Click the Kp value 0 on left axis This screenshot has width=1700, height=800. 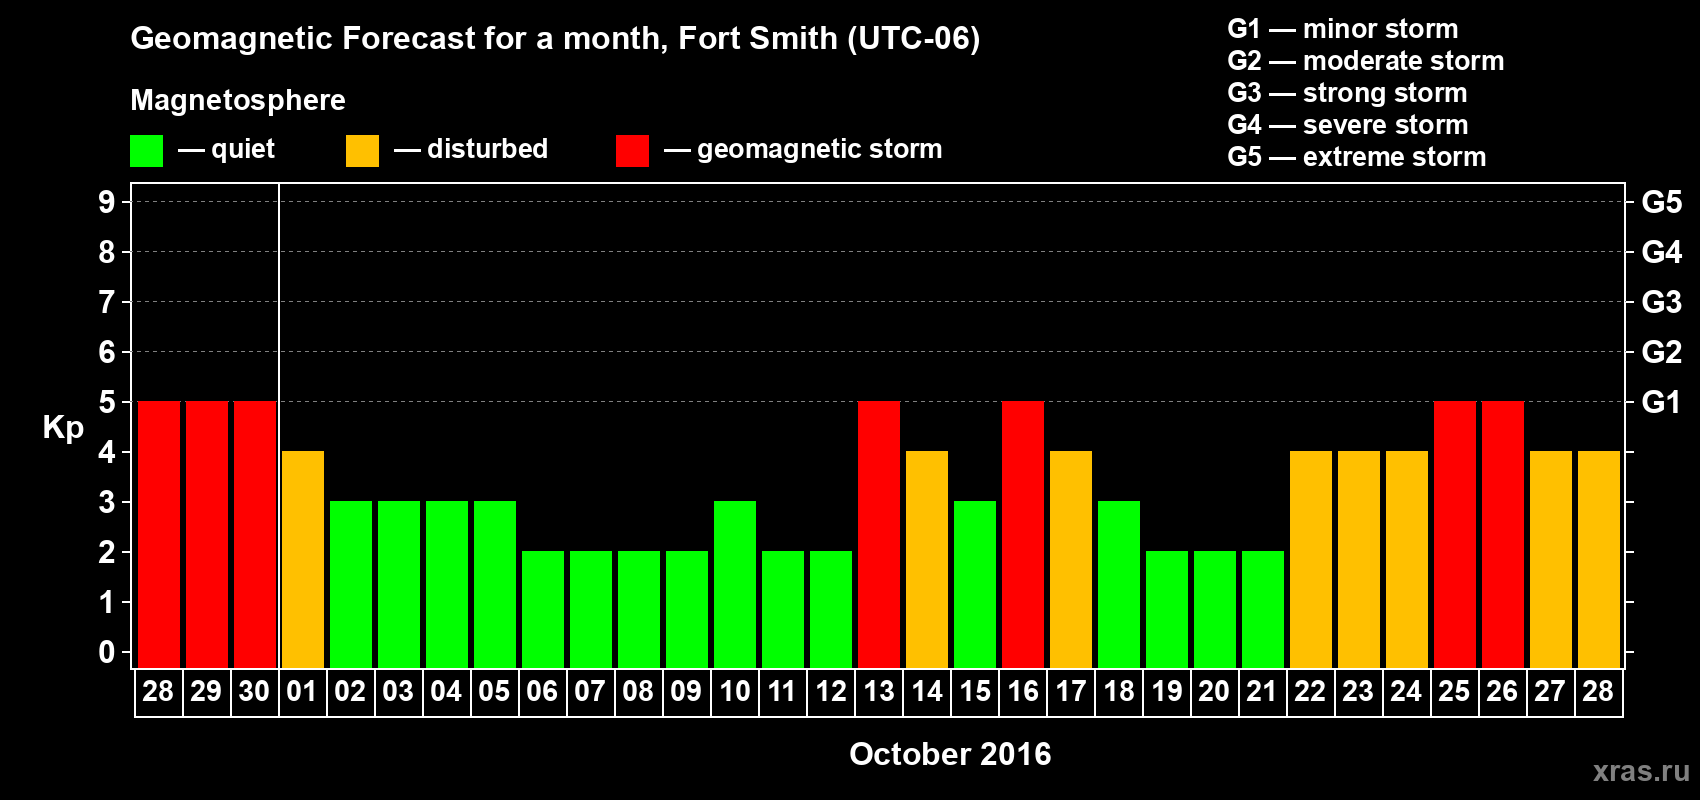point(107,652)
